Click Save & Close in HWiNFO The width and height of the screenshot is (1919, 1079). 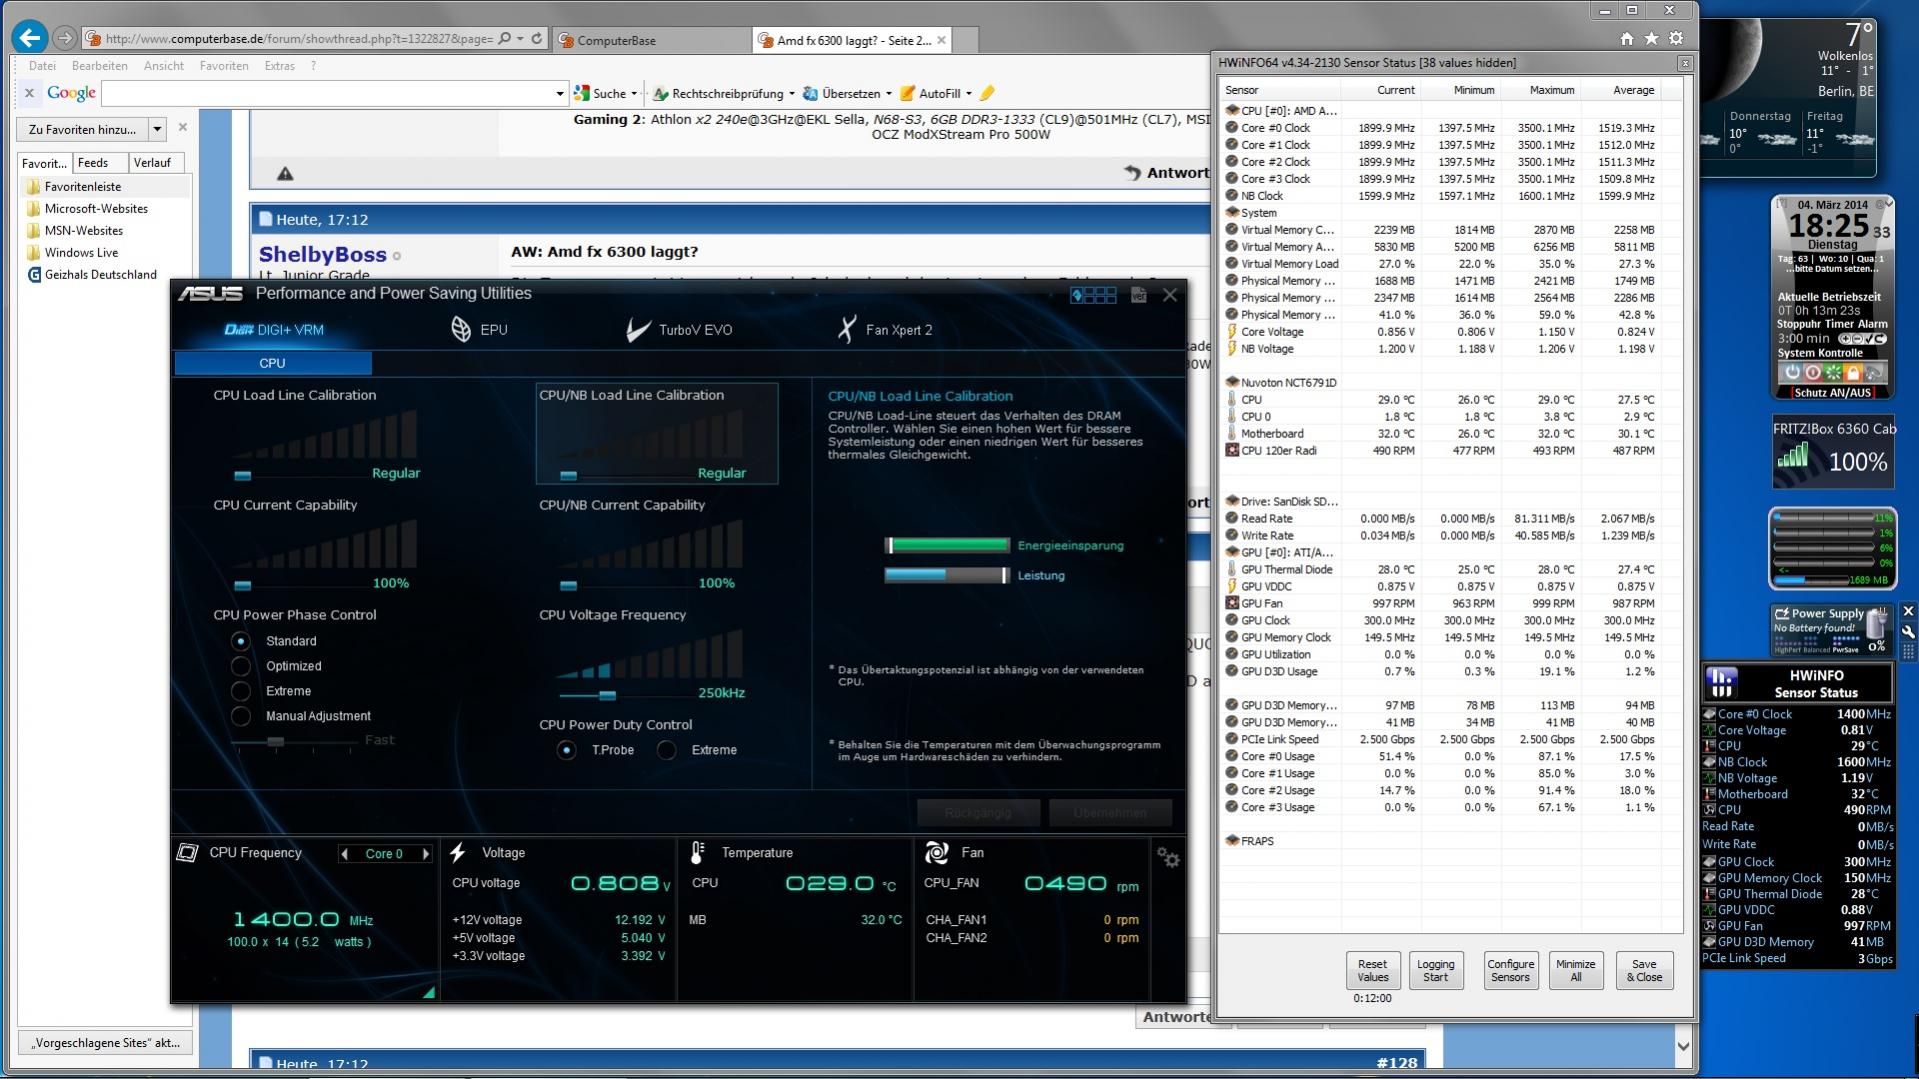click(x=1644, y=971)
